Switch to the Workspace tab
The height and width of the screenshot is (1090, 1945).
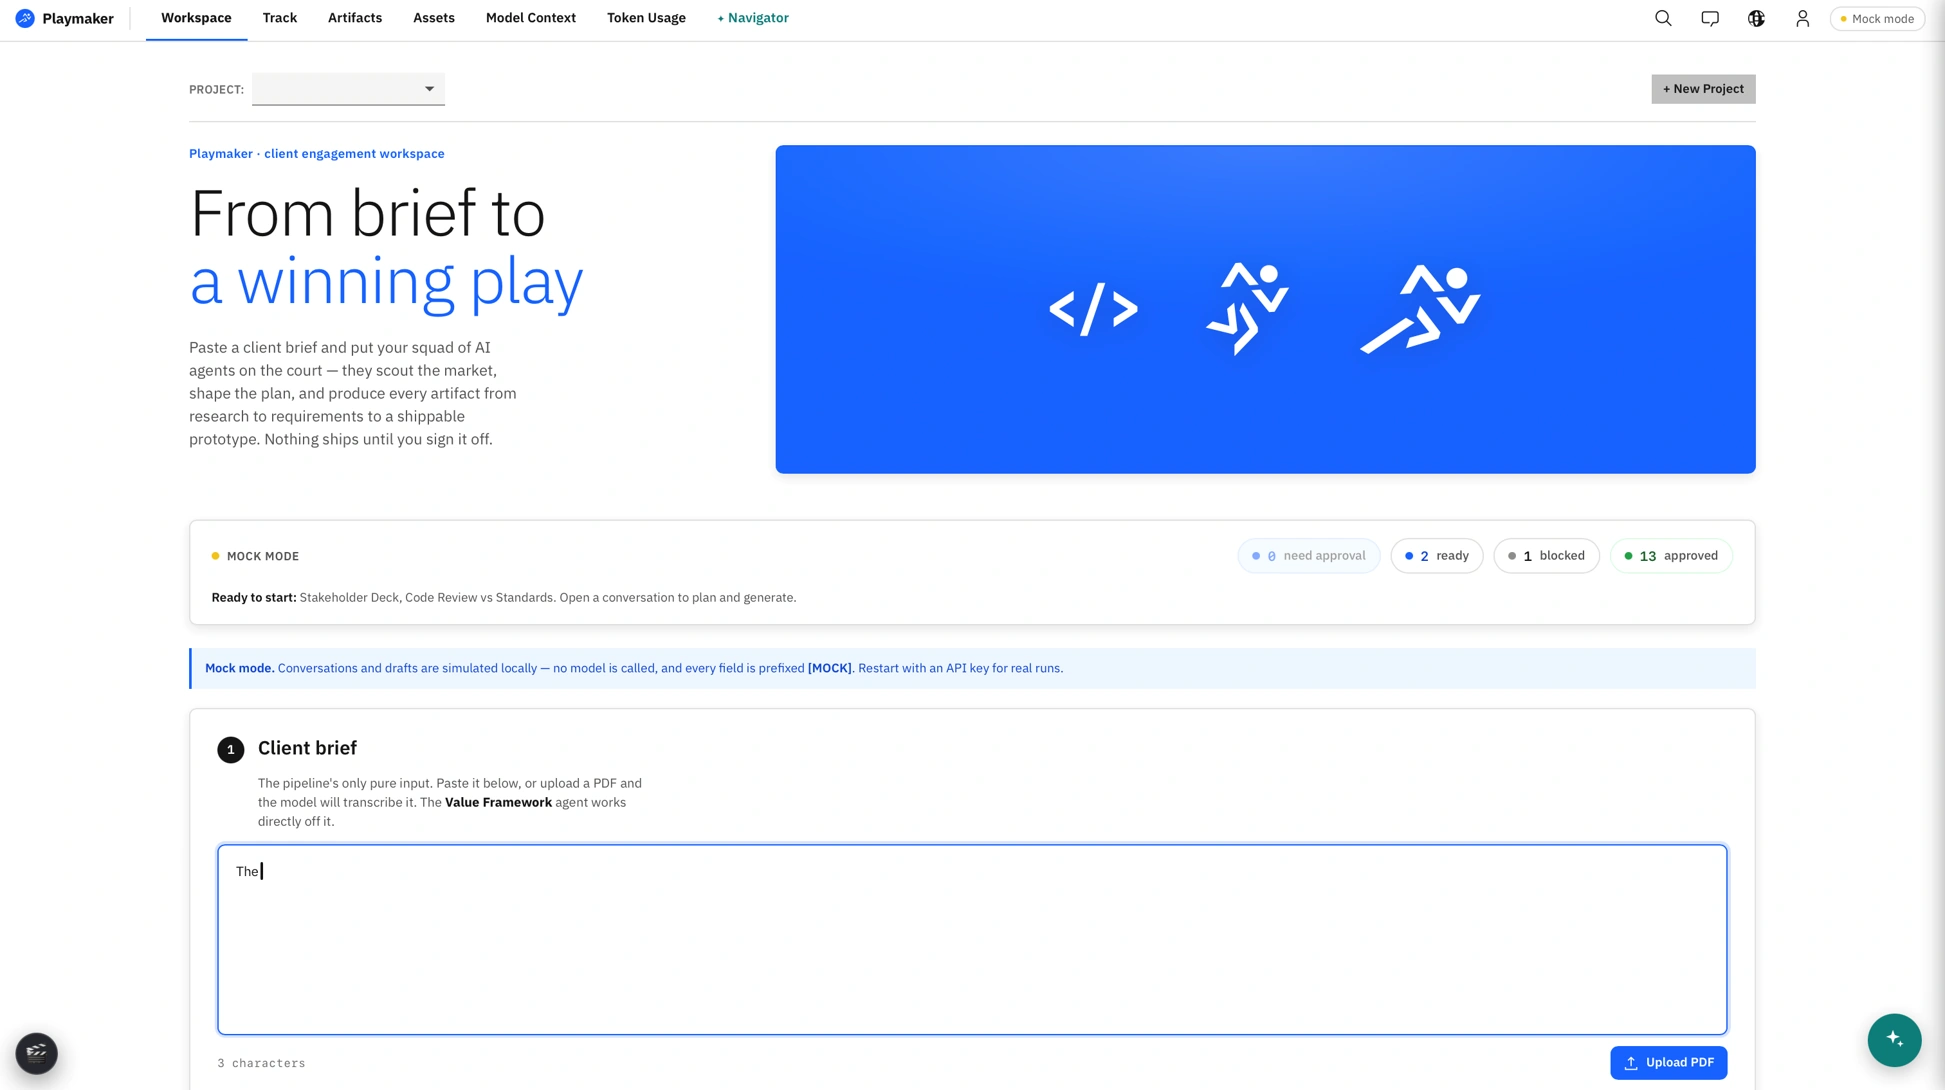(196, 18)
